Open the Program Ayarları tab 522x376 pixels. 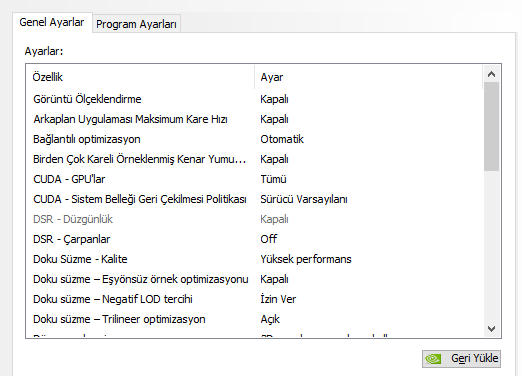point(136,24)
